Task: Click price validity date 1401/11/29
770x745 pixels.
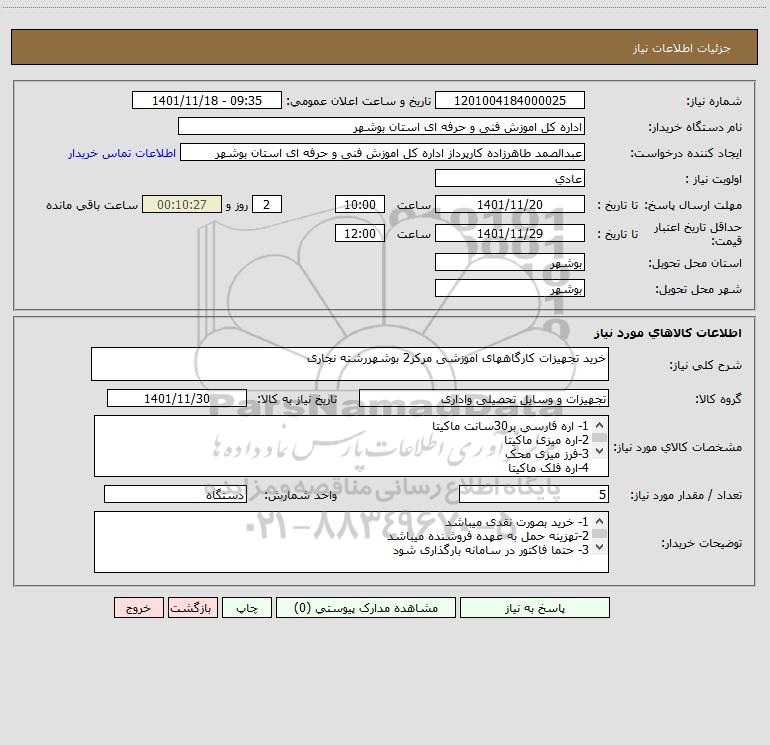Action: coord(510,233)
